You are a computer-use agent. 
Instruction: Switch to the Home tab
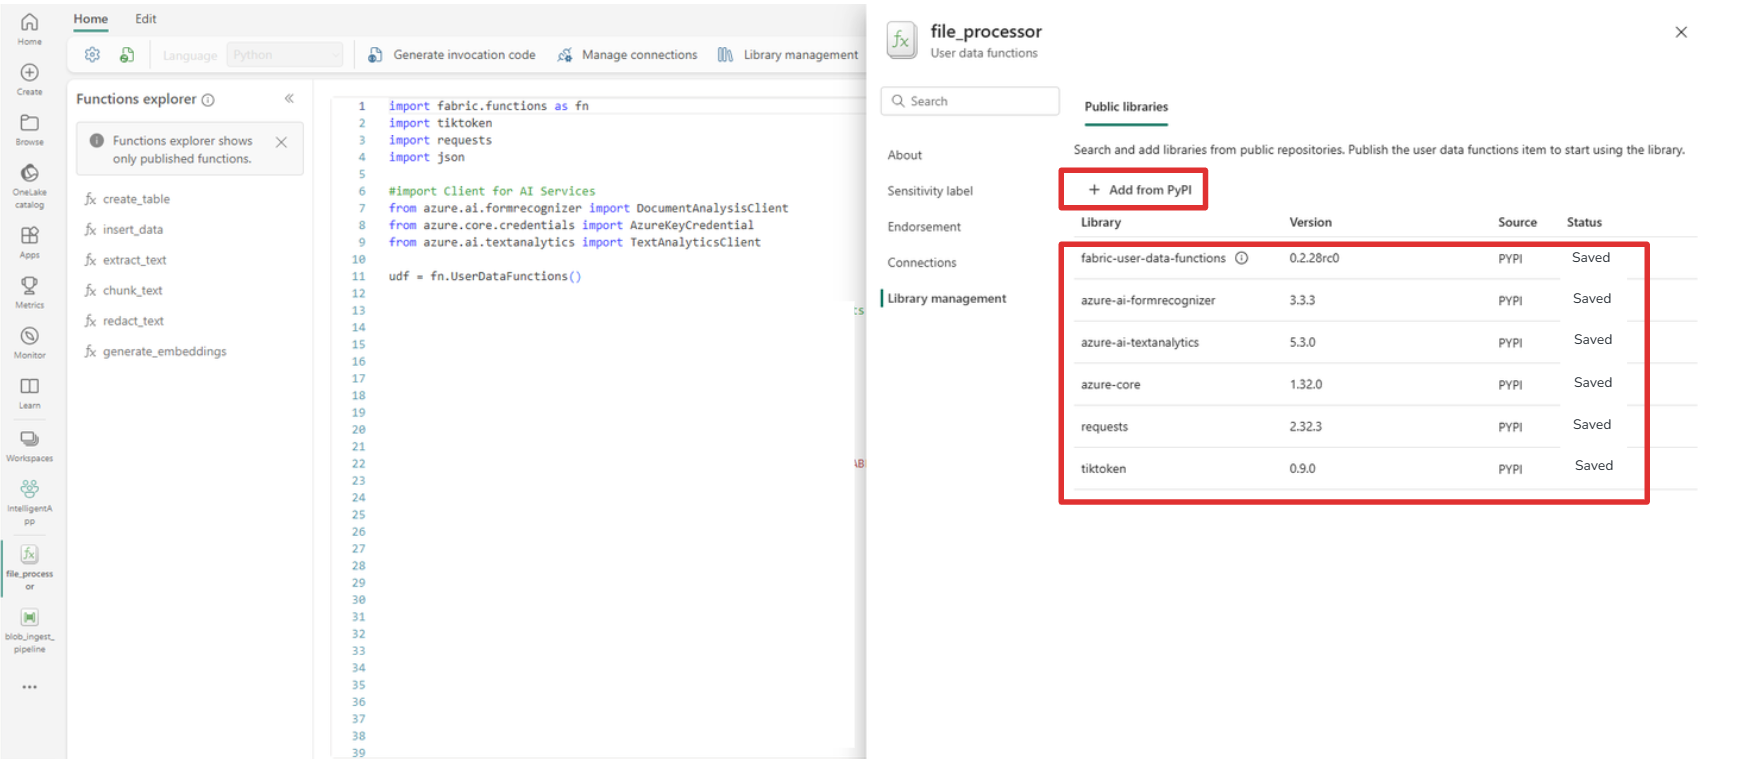click(x=90, y=19)
